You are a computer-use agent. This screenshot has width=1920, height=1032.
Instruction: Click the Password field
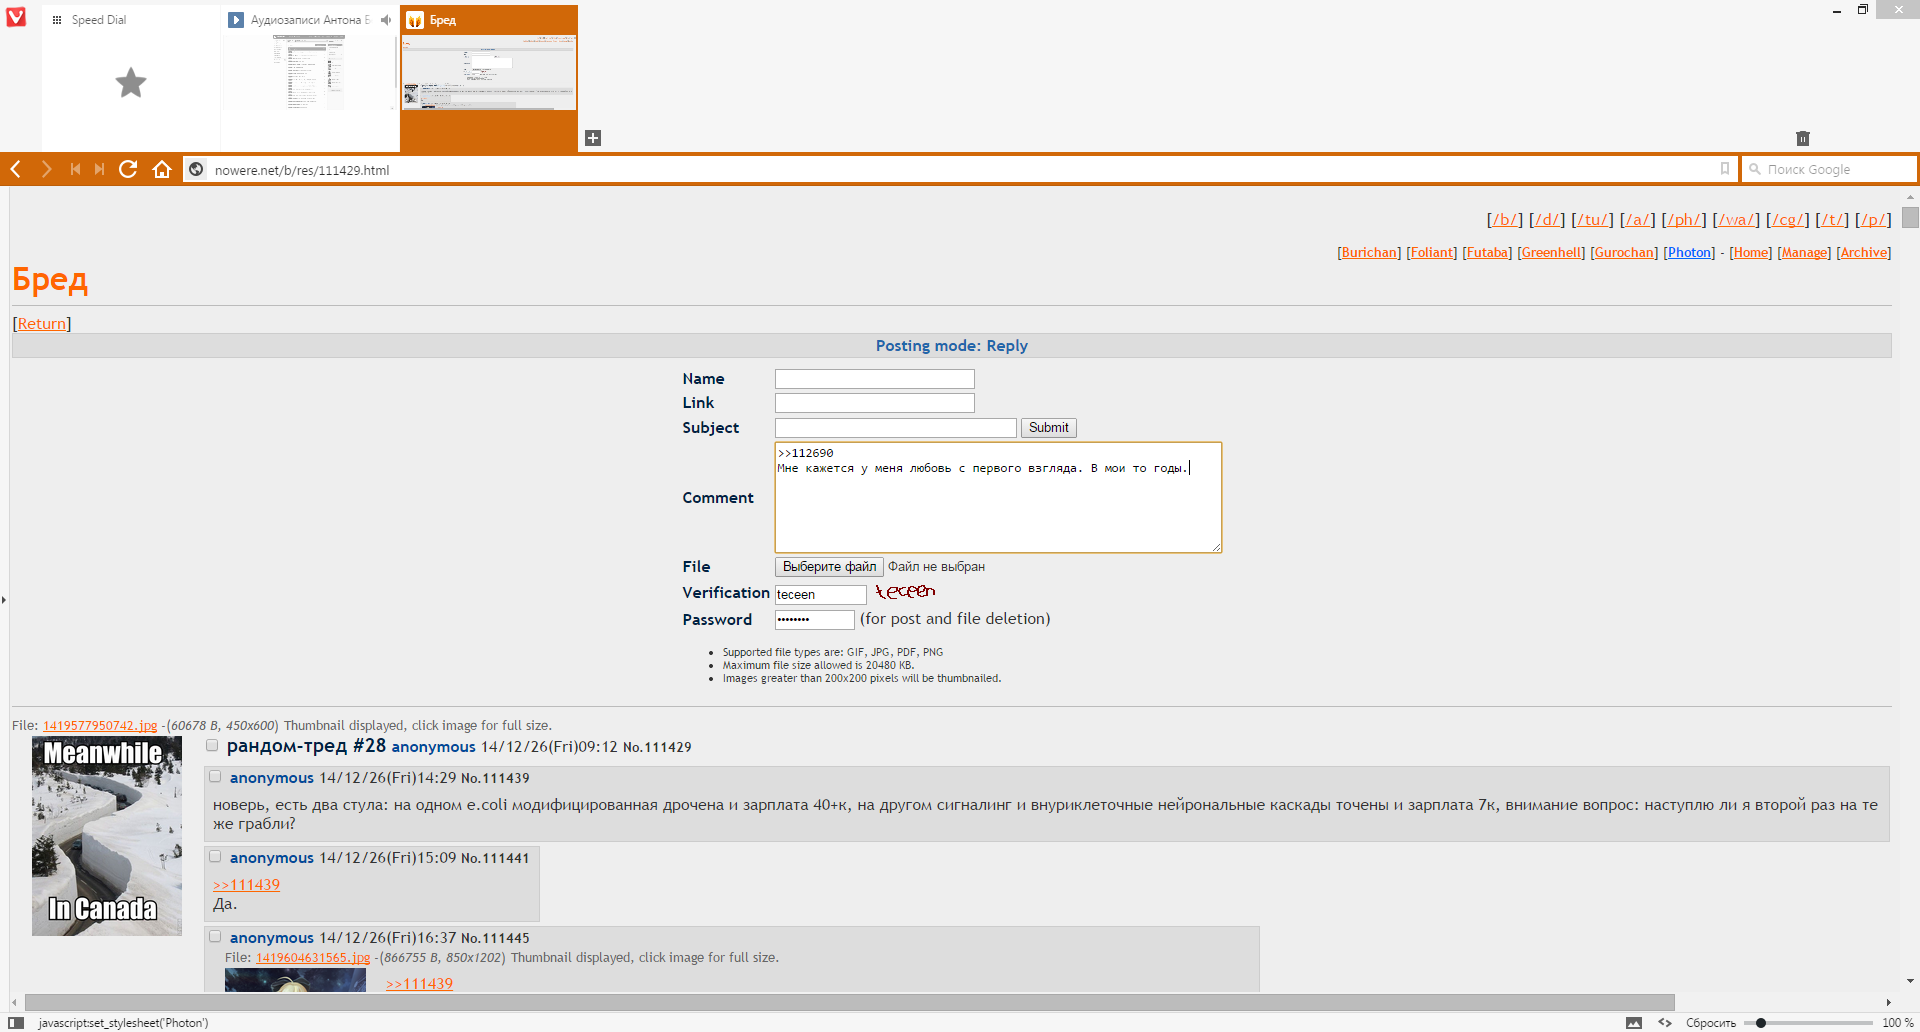tap(815, 620)
